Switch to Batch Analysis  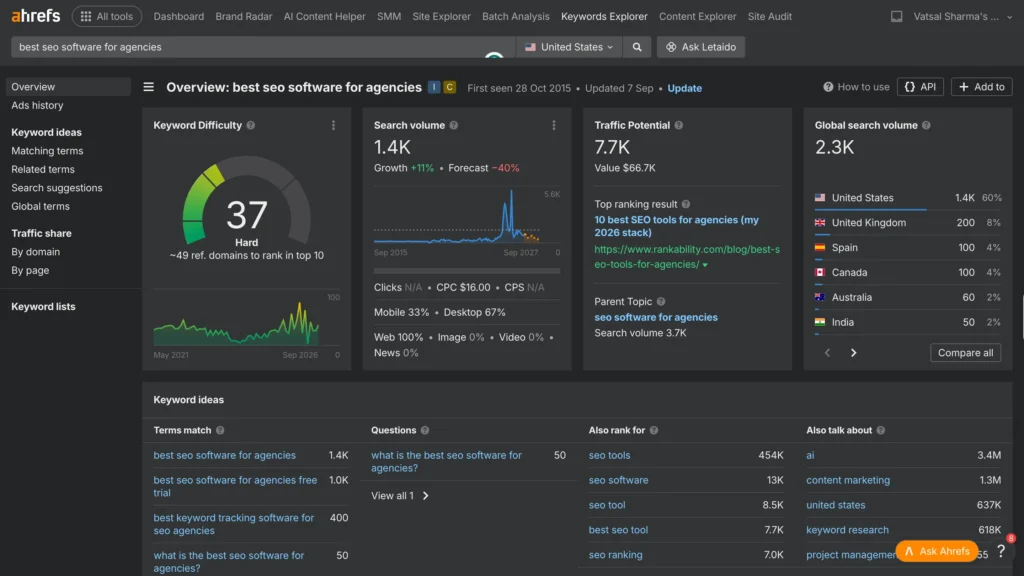pyautogui.click(x=516, y=16)
